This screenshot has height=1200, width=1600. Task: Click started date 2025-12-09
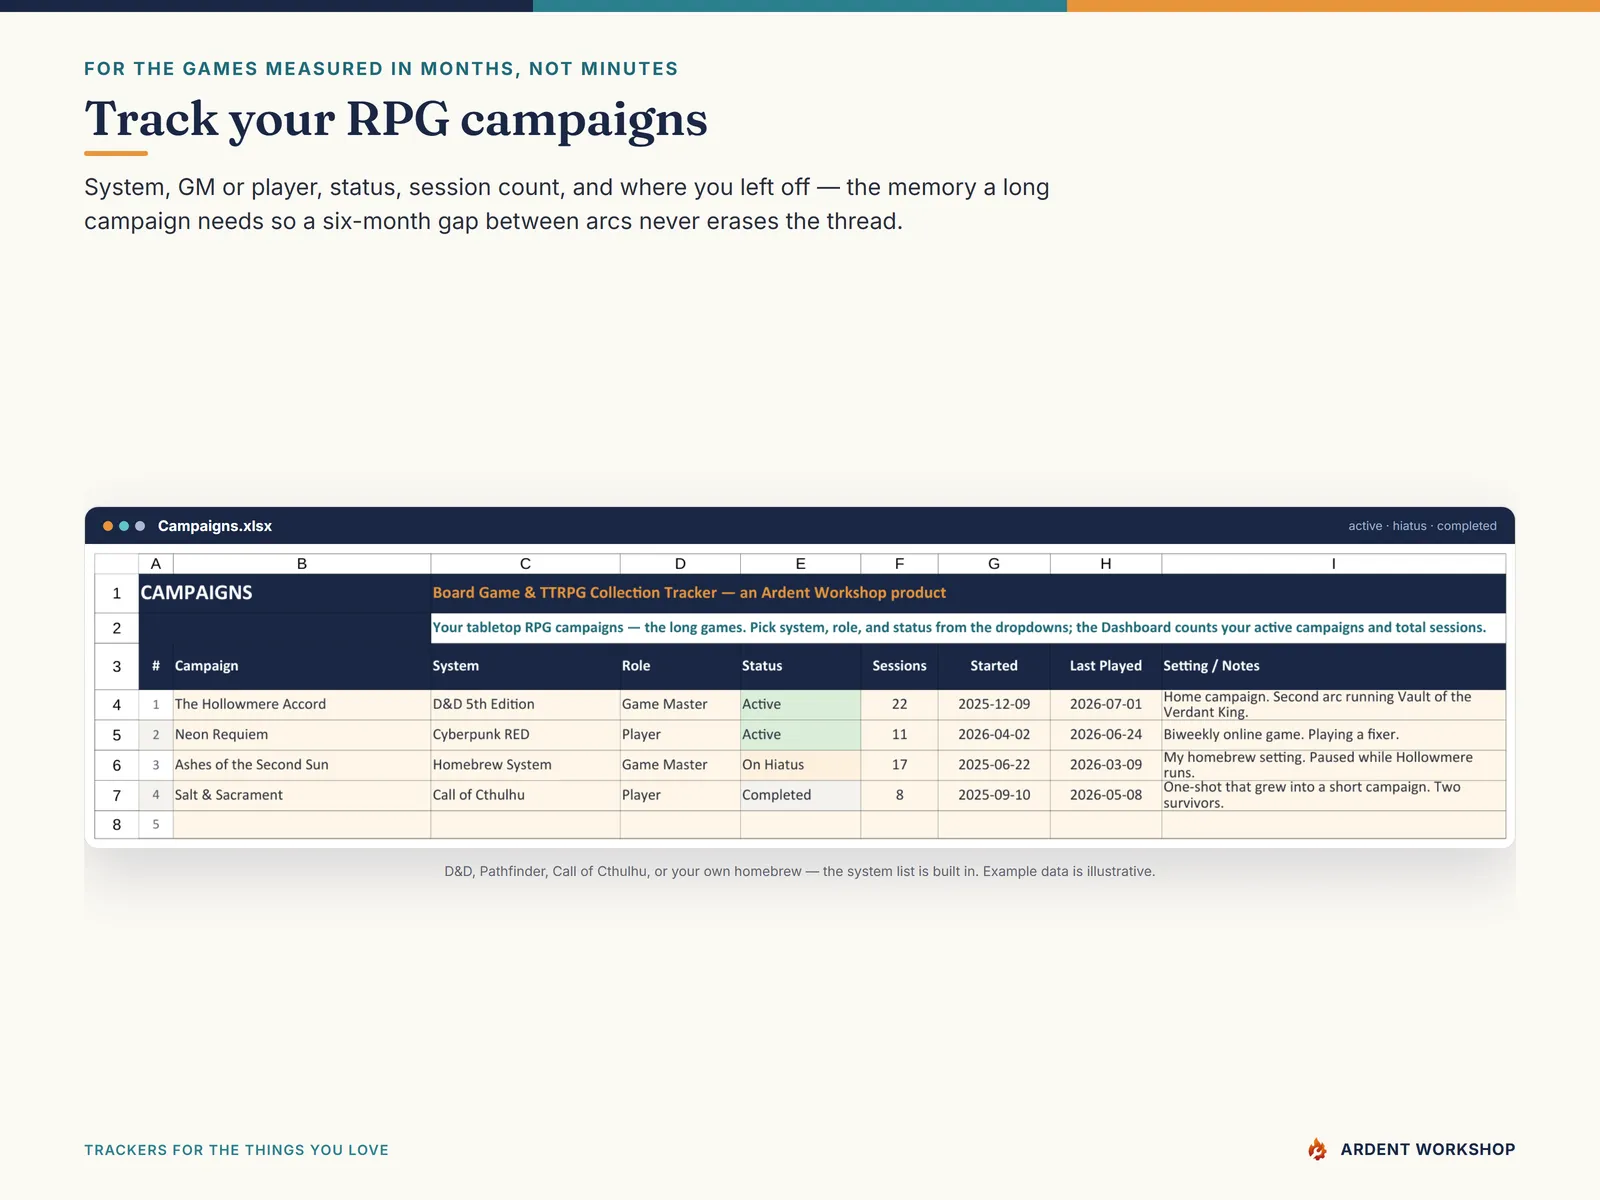(994, 705)
